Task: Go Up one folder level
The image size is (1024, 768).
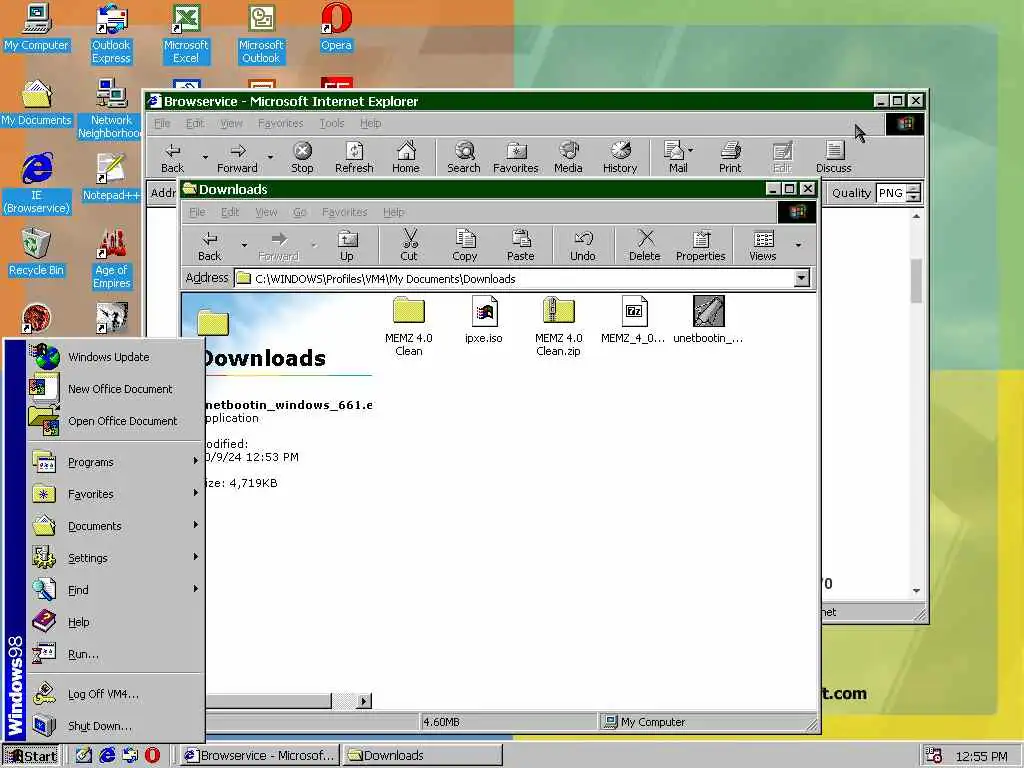Action: (347, 246)
